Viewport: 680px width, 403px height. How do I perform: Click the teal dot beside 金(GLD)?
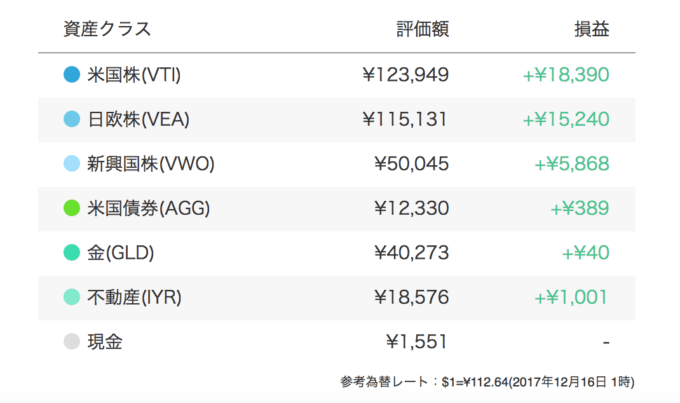pos(72,252)
